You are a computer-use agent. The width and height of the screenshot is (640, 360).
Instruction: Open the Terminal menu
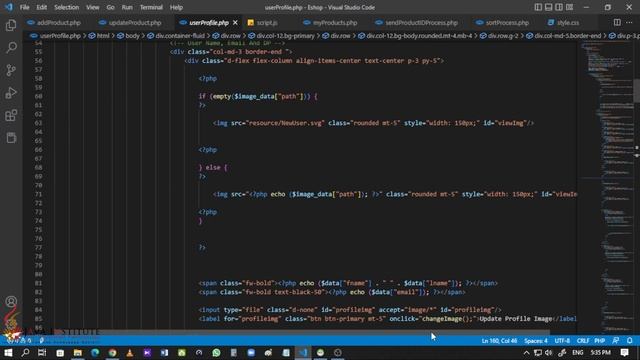click(x=151, y=7)
